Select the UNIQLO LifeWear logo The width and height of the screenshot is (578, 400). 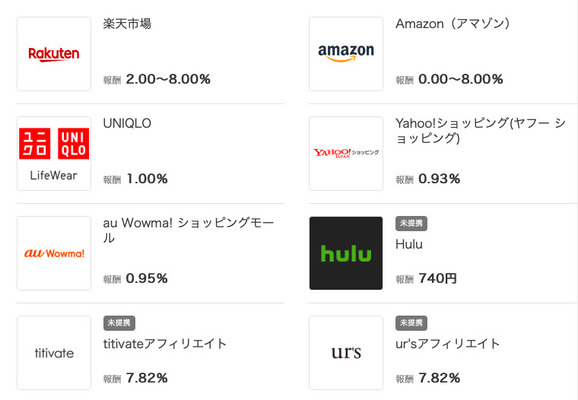click(x=54, y=153)
